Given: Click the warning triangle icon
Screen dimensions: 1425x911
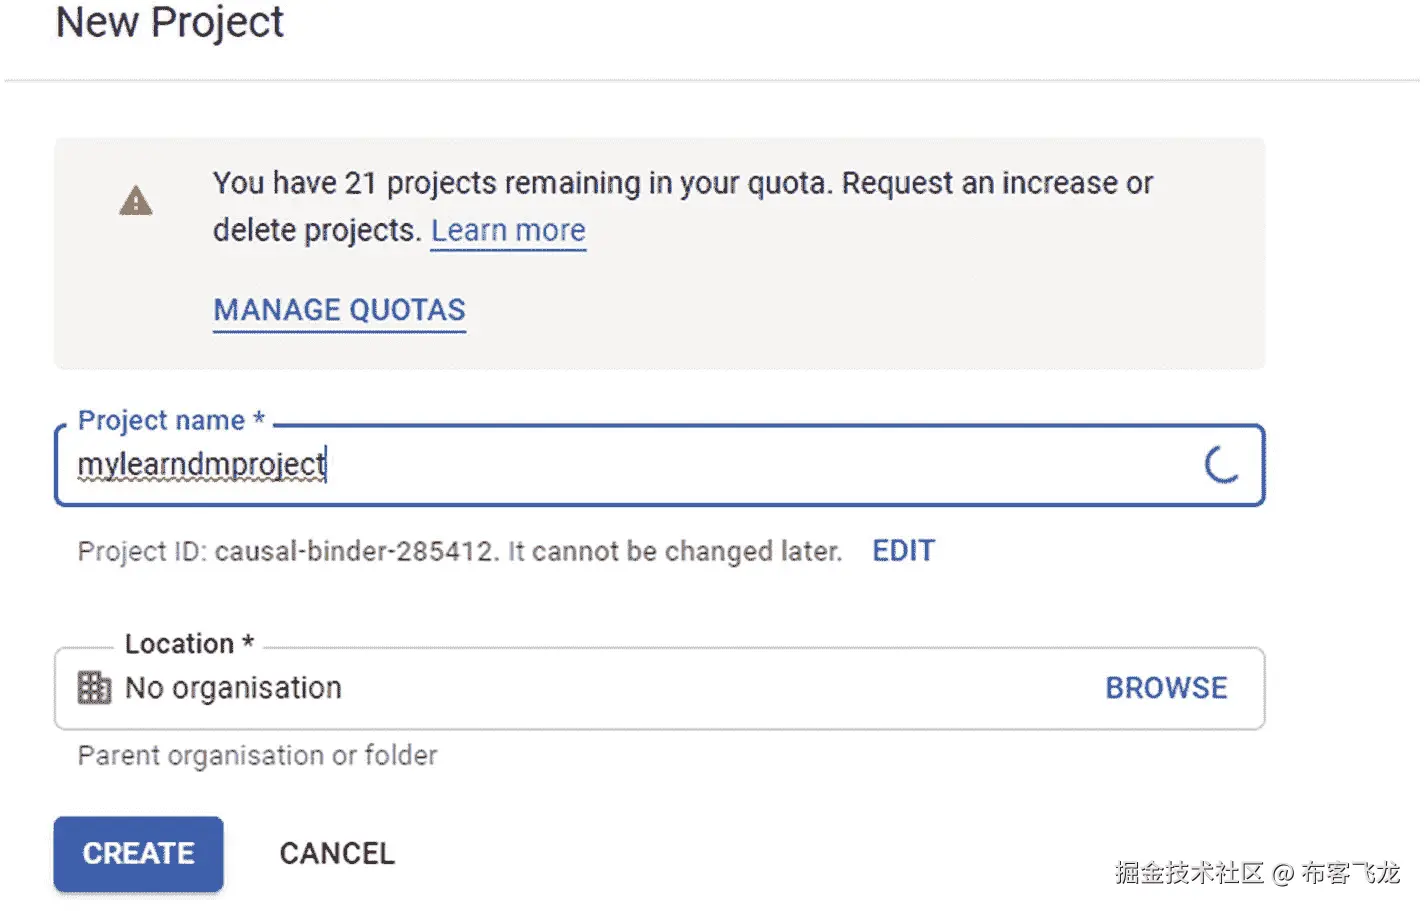Looking at the screenshot, I should 136,202.
